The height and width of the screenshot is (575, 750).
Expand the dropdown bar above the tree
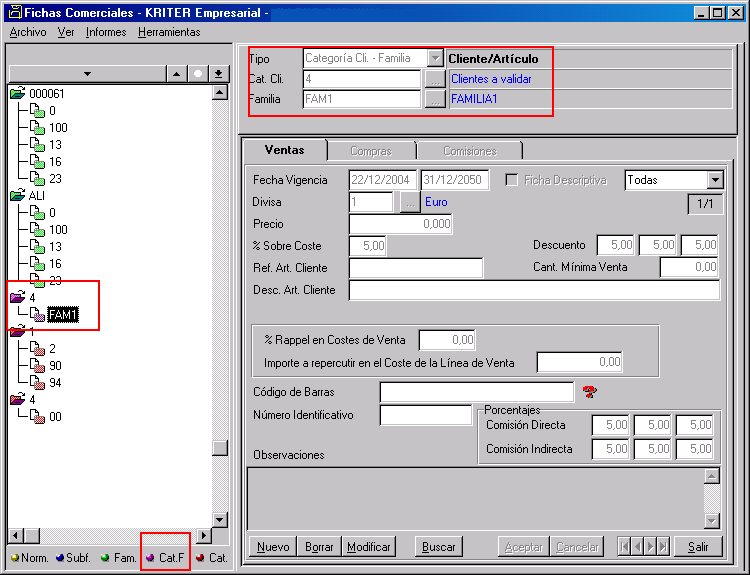(86, 74)
